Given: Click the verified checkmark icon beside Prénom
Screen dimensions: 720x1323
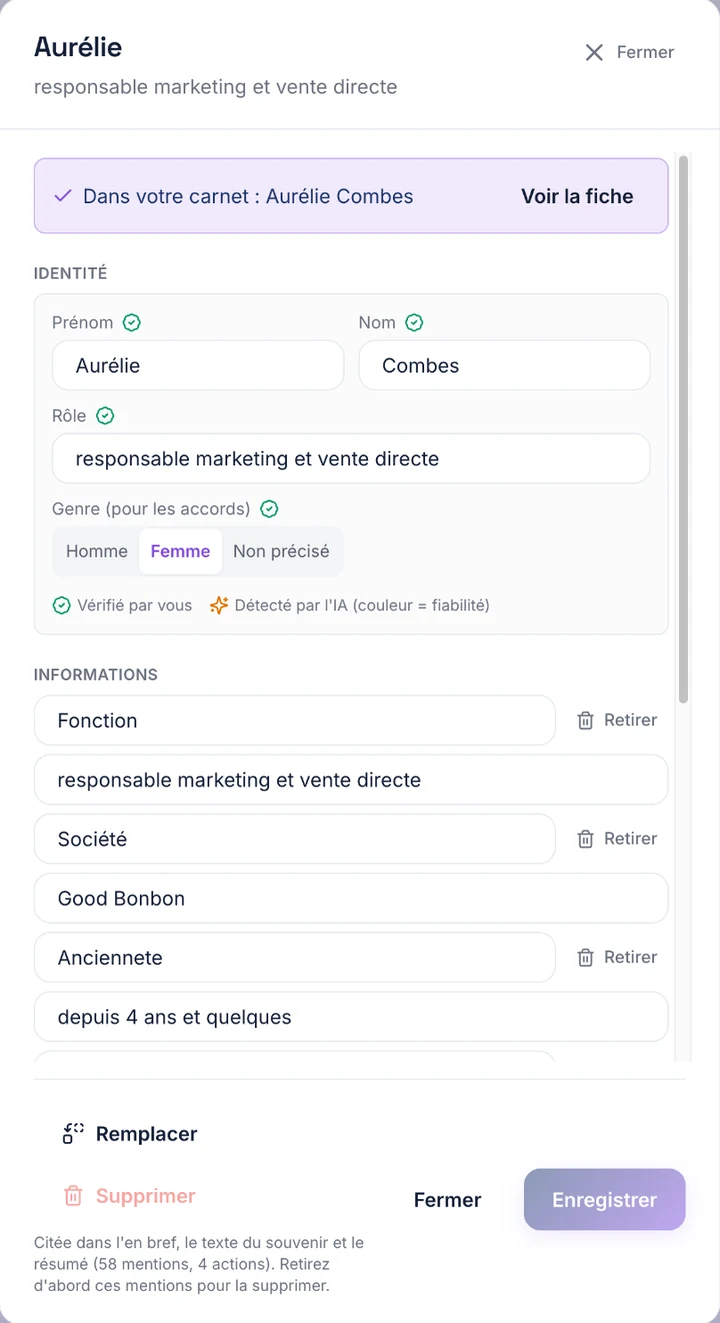Looking at the screenshot, I should click(x=131, y=322).
